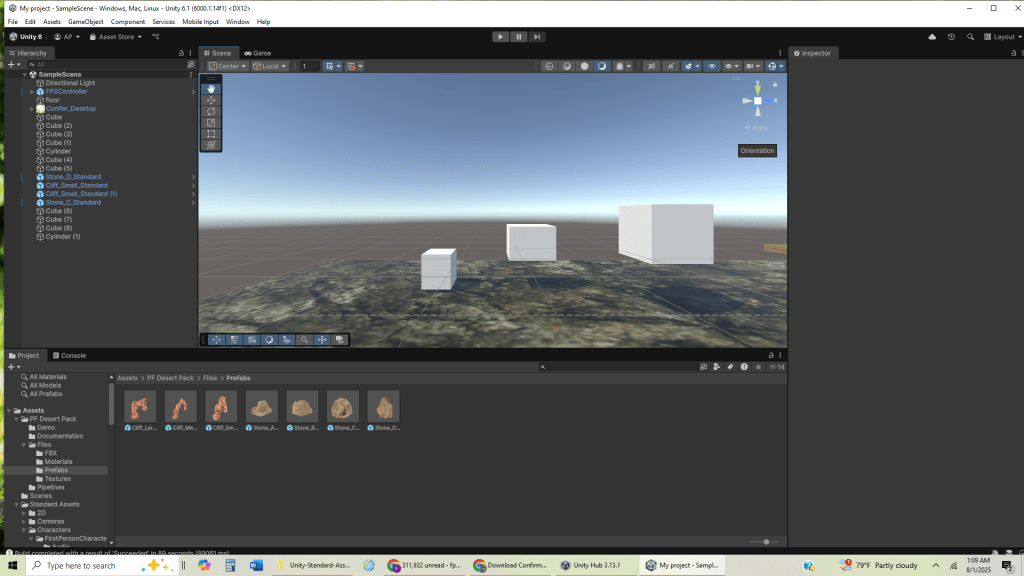Open the Undo History icon
Screen dimensions: 1024x576
click(952, 37)
